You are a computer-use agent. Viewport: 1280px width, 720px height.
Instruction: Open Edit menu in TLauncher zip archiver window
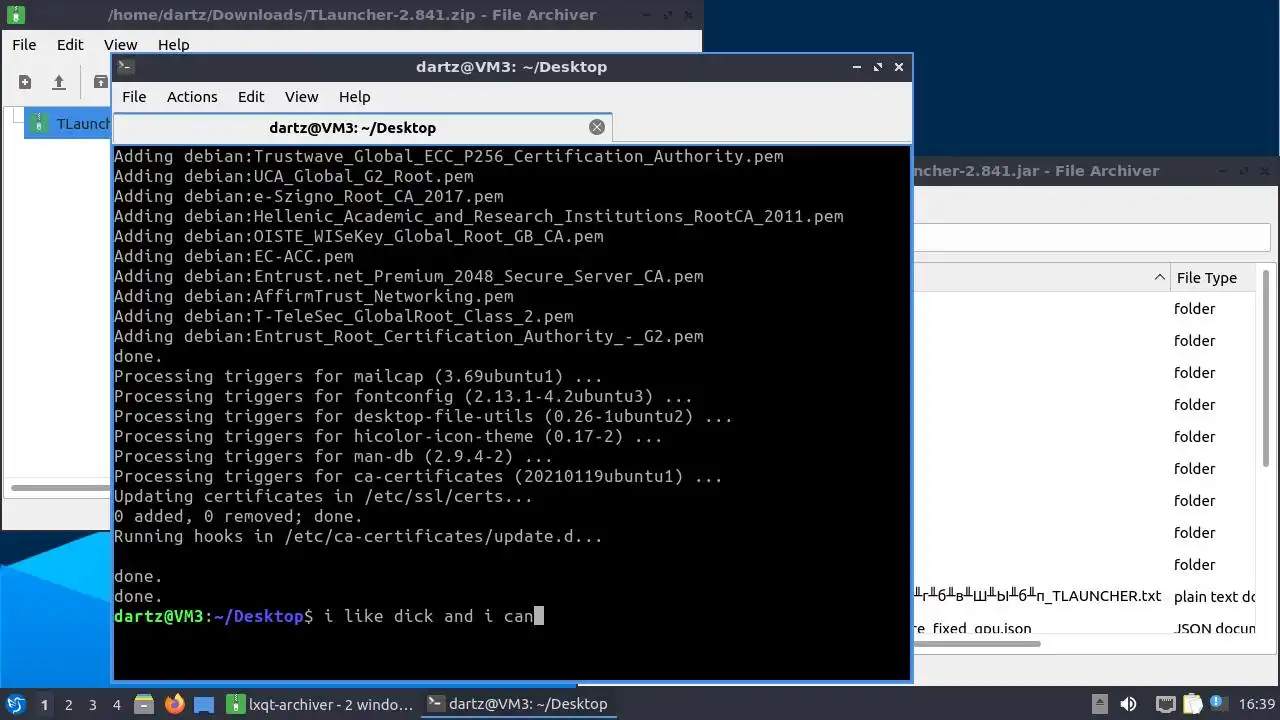pos(70,45)
